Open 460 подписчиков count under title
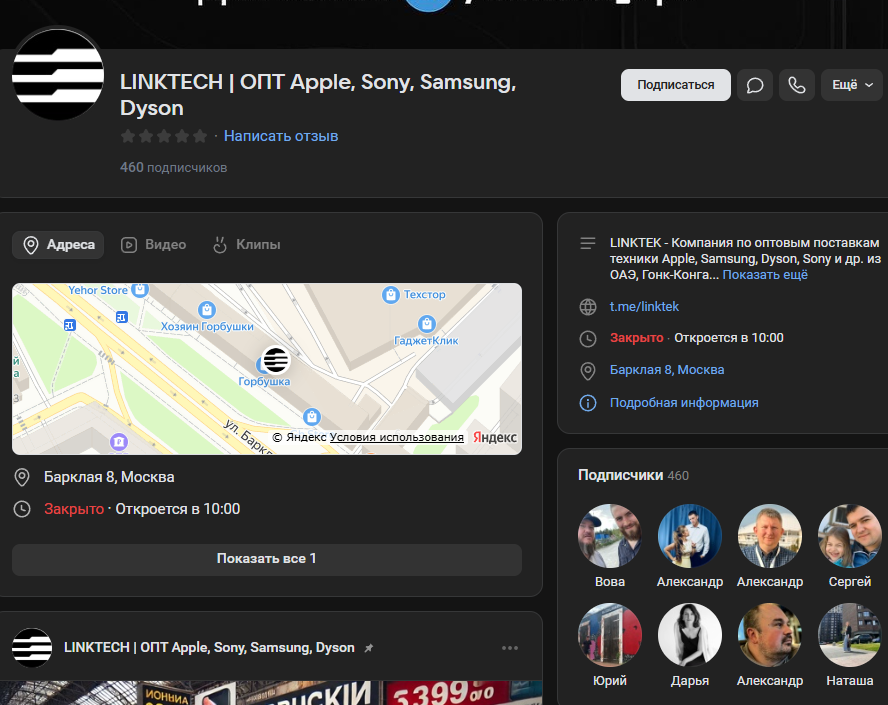The height and width of the screenshot is (705, 888). click(x=173, y=168)
